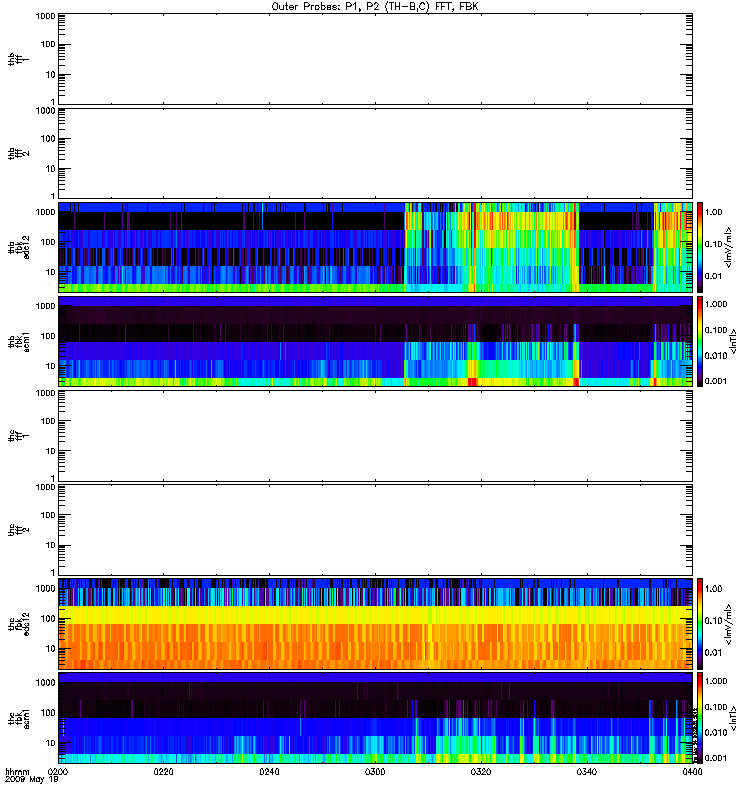
Task: Click the <|mV/m|> unit label beside thc edc12 color bar
Action: click(x=729, y=624)
